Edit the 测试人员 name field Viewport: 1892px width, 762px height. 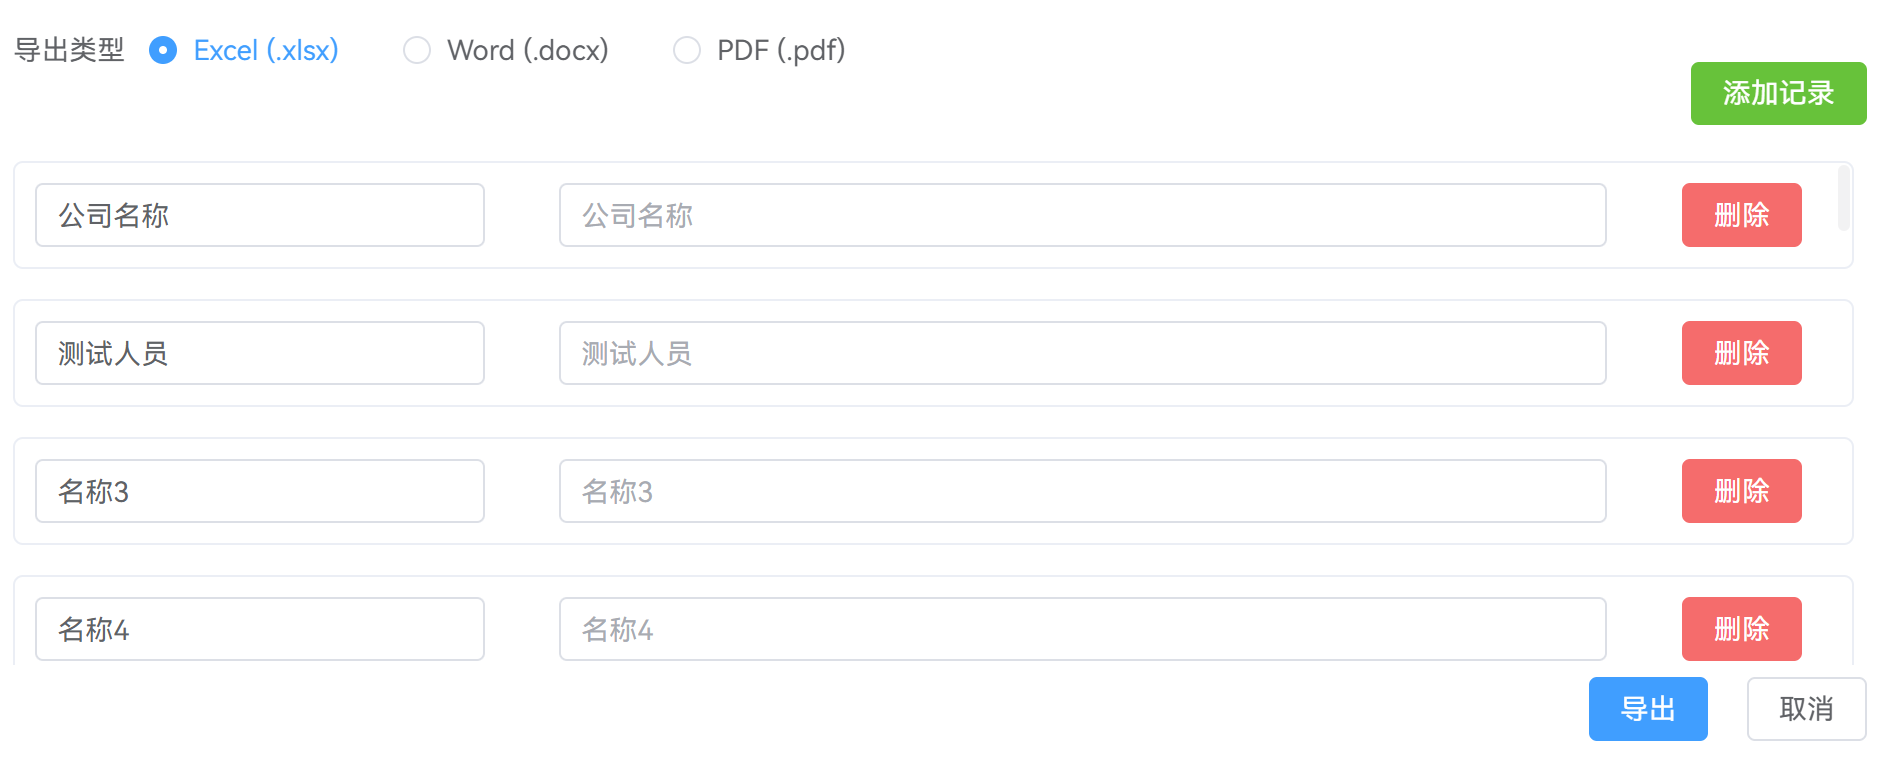click(x=260, y=353)
